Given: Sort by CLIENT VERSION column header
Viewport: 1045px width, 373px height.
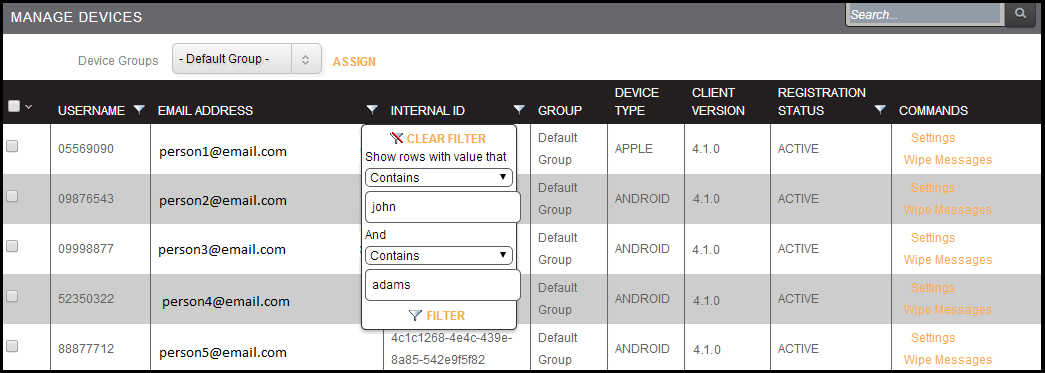Looking at the screenshot, I should pyautogui.click(x=718, y=102).
